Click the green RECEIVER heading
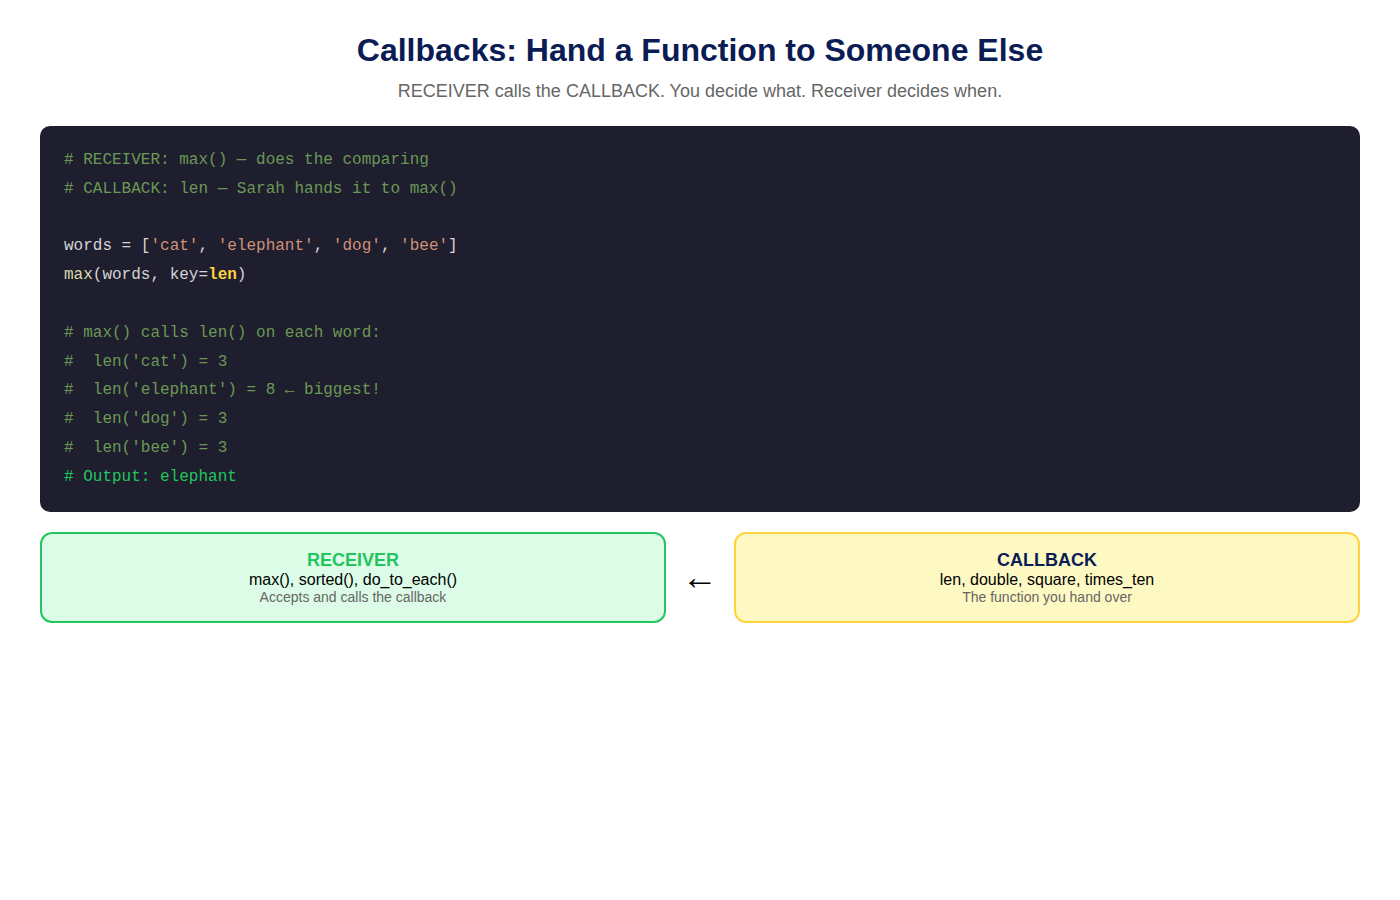Image resolution: width=1400 pixels, height=900 pixels. tap(353, 560)
